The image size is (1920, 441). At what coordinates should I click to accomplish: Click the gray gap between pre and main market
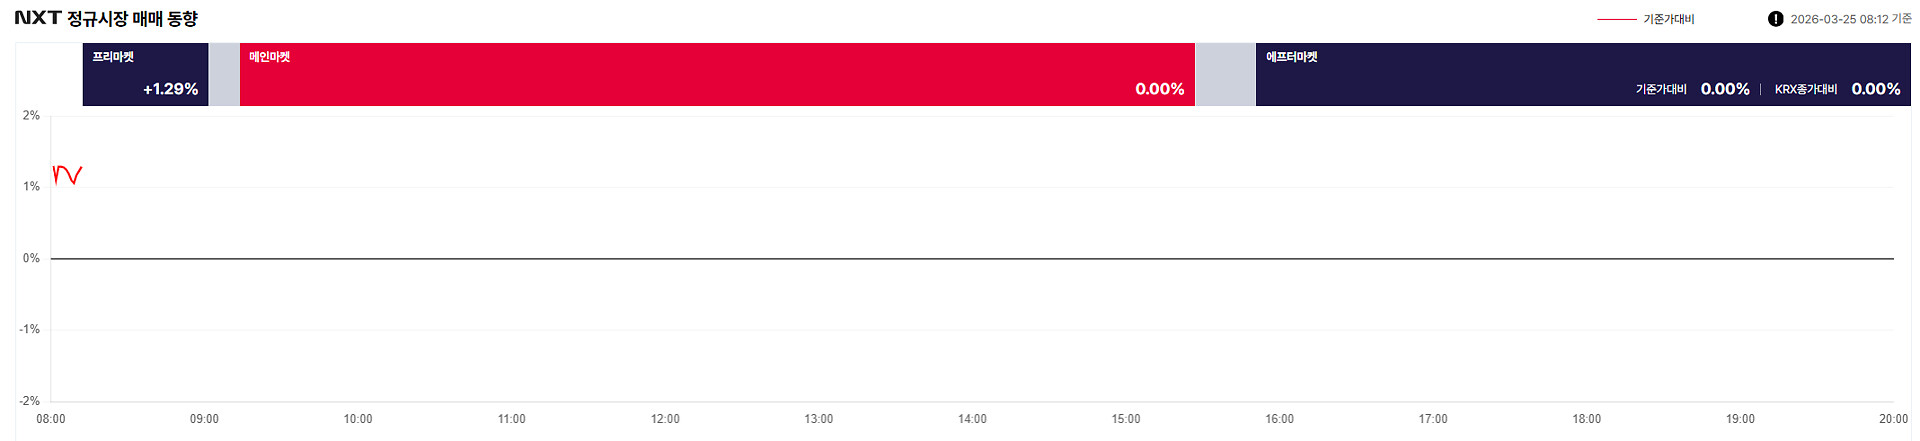[x=224, y=74]
